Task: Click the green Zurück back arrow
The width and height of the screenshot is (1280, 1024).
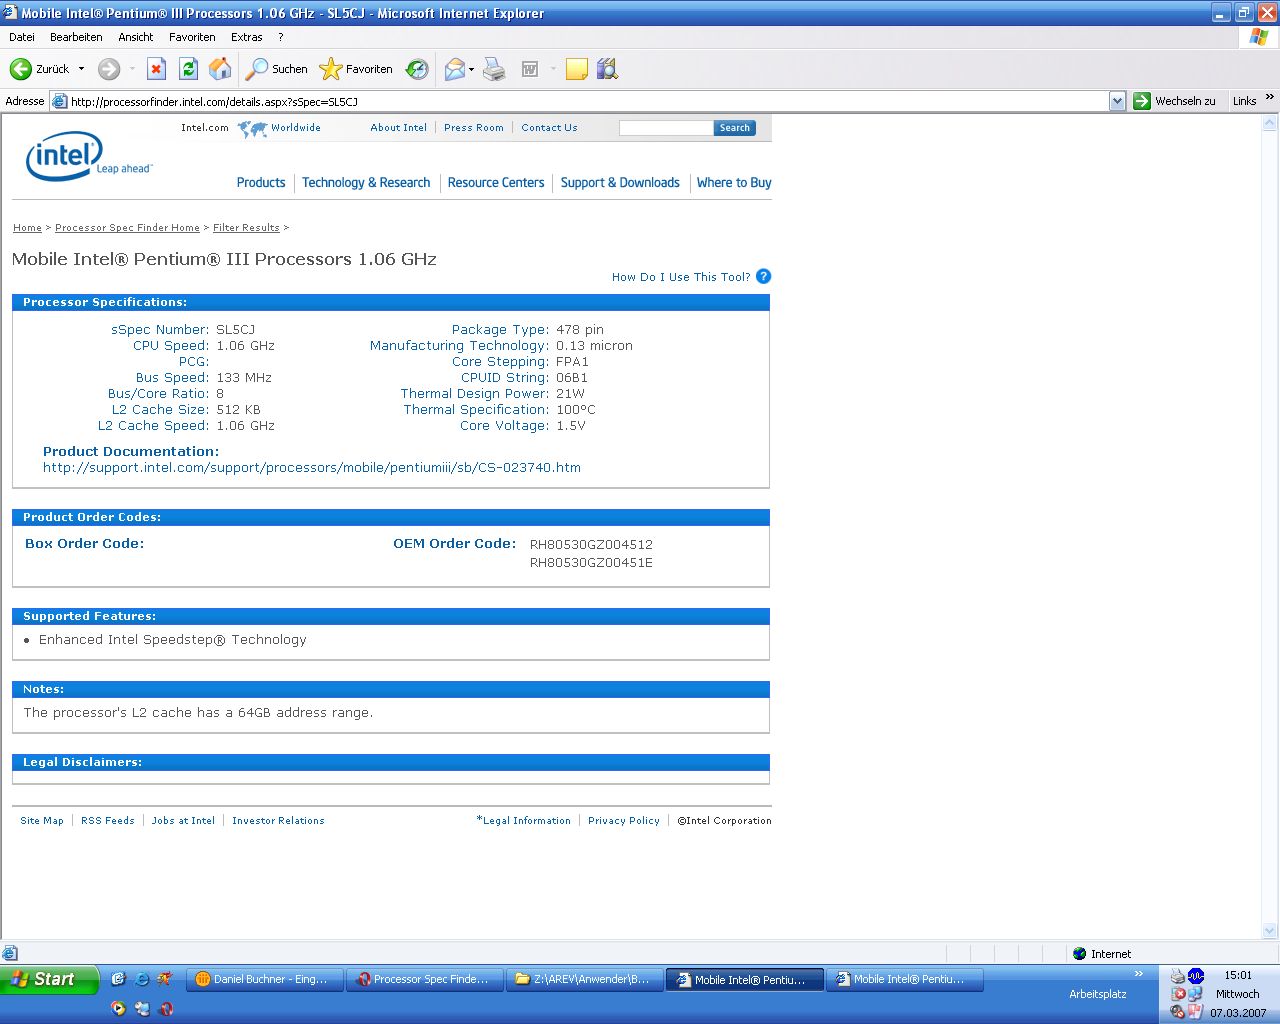Action: coord(21,69)
